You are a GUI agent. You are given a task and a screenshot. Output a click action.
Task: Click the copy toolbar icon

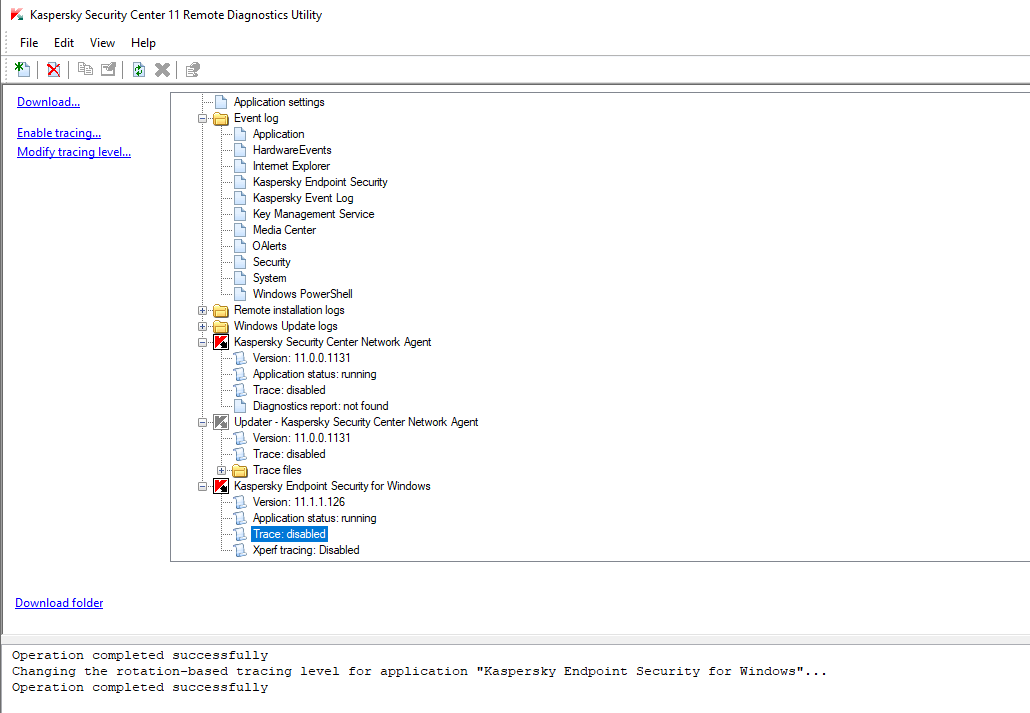(85, 69)
